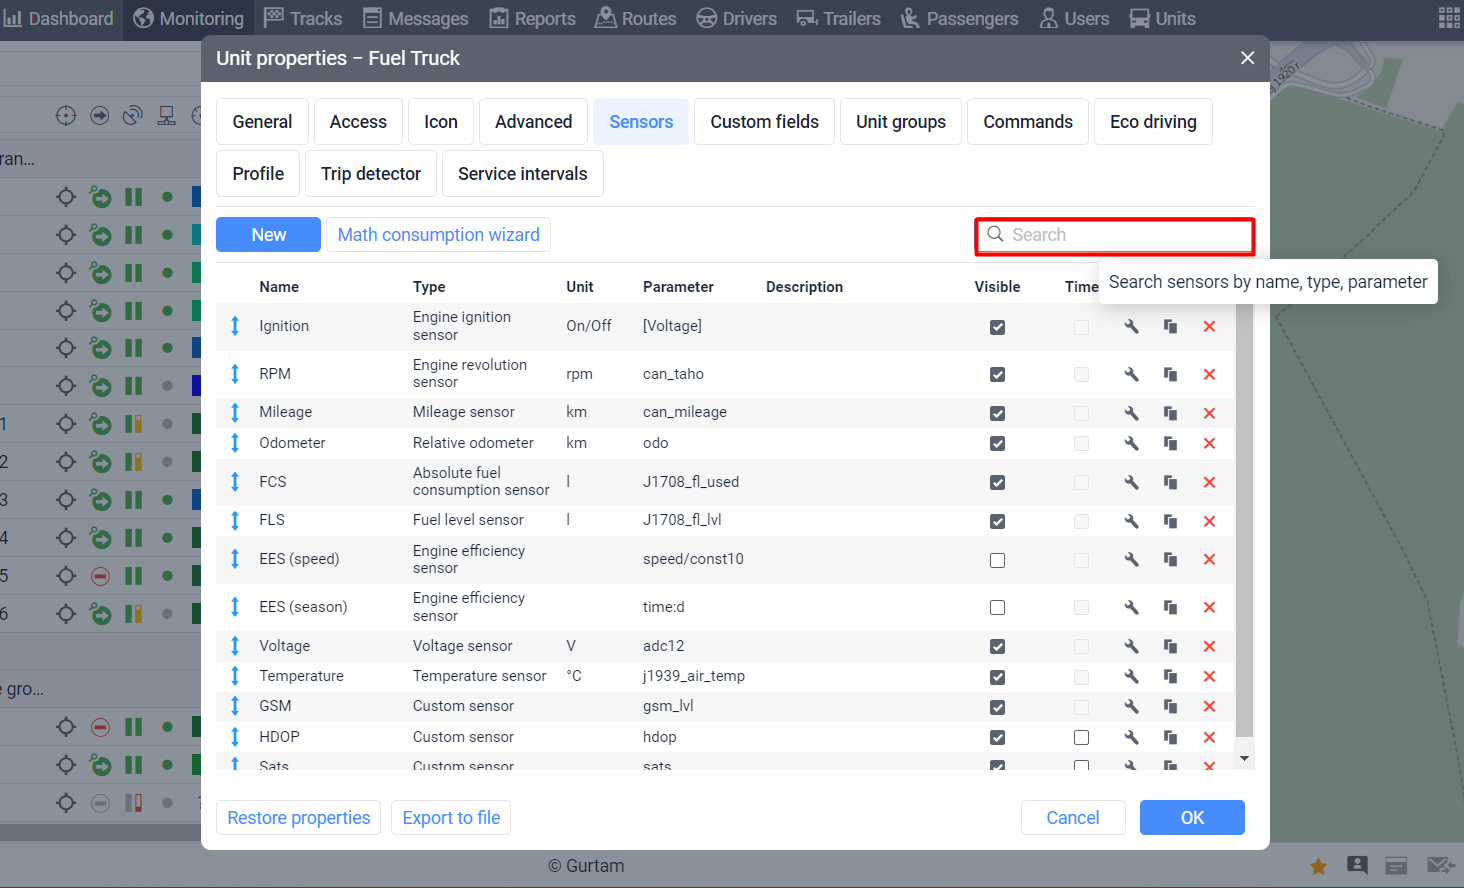
Task: Copy the Temperature sensor
Action: [x=1170, y=677]
